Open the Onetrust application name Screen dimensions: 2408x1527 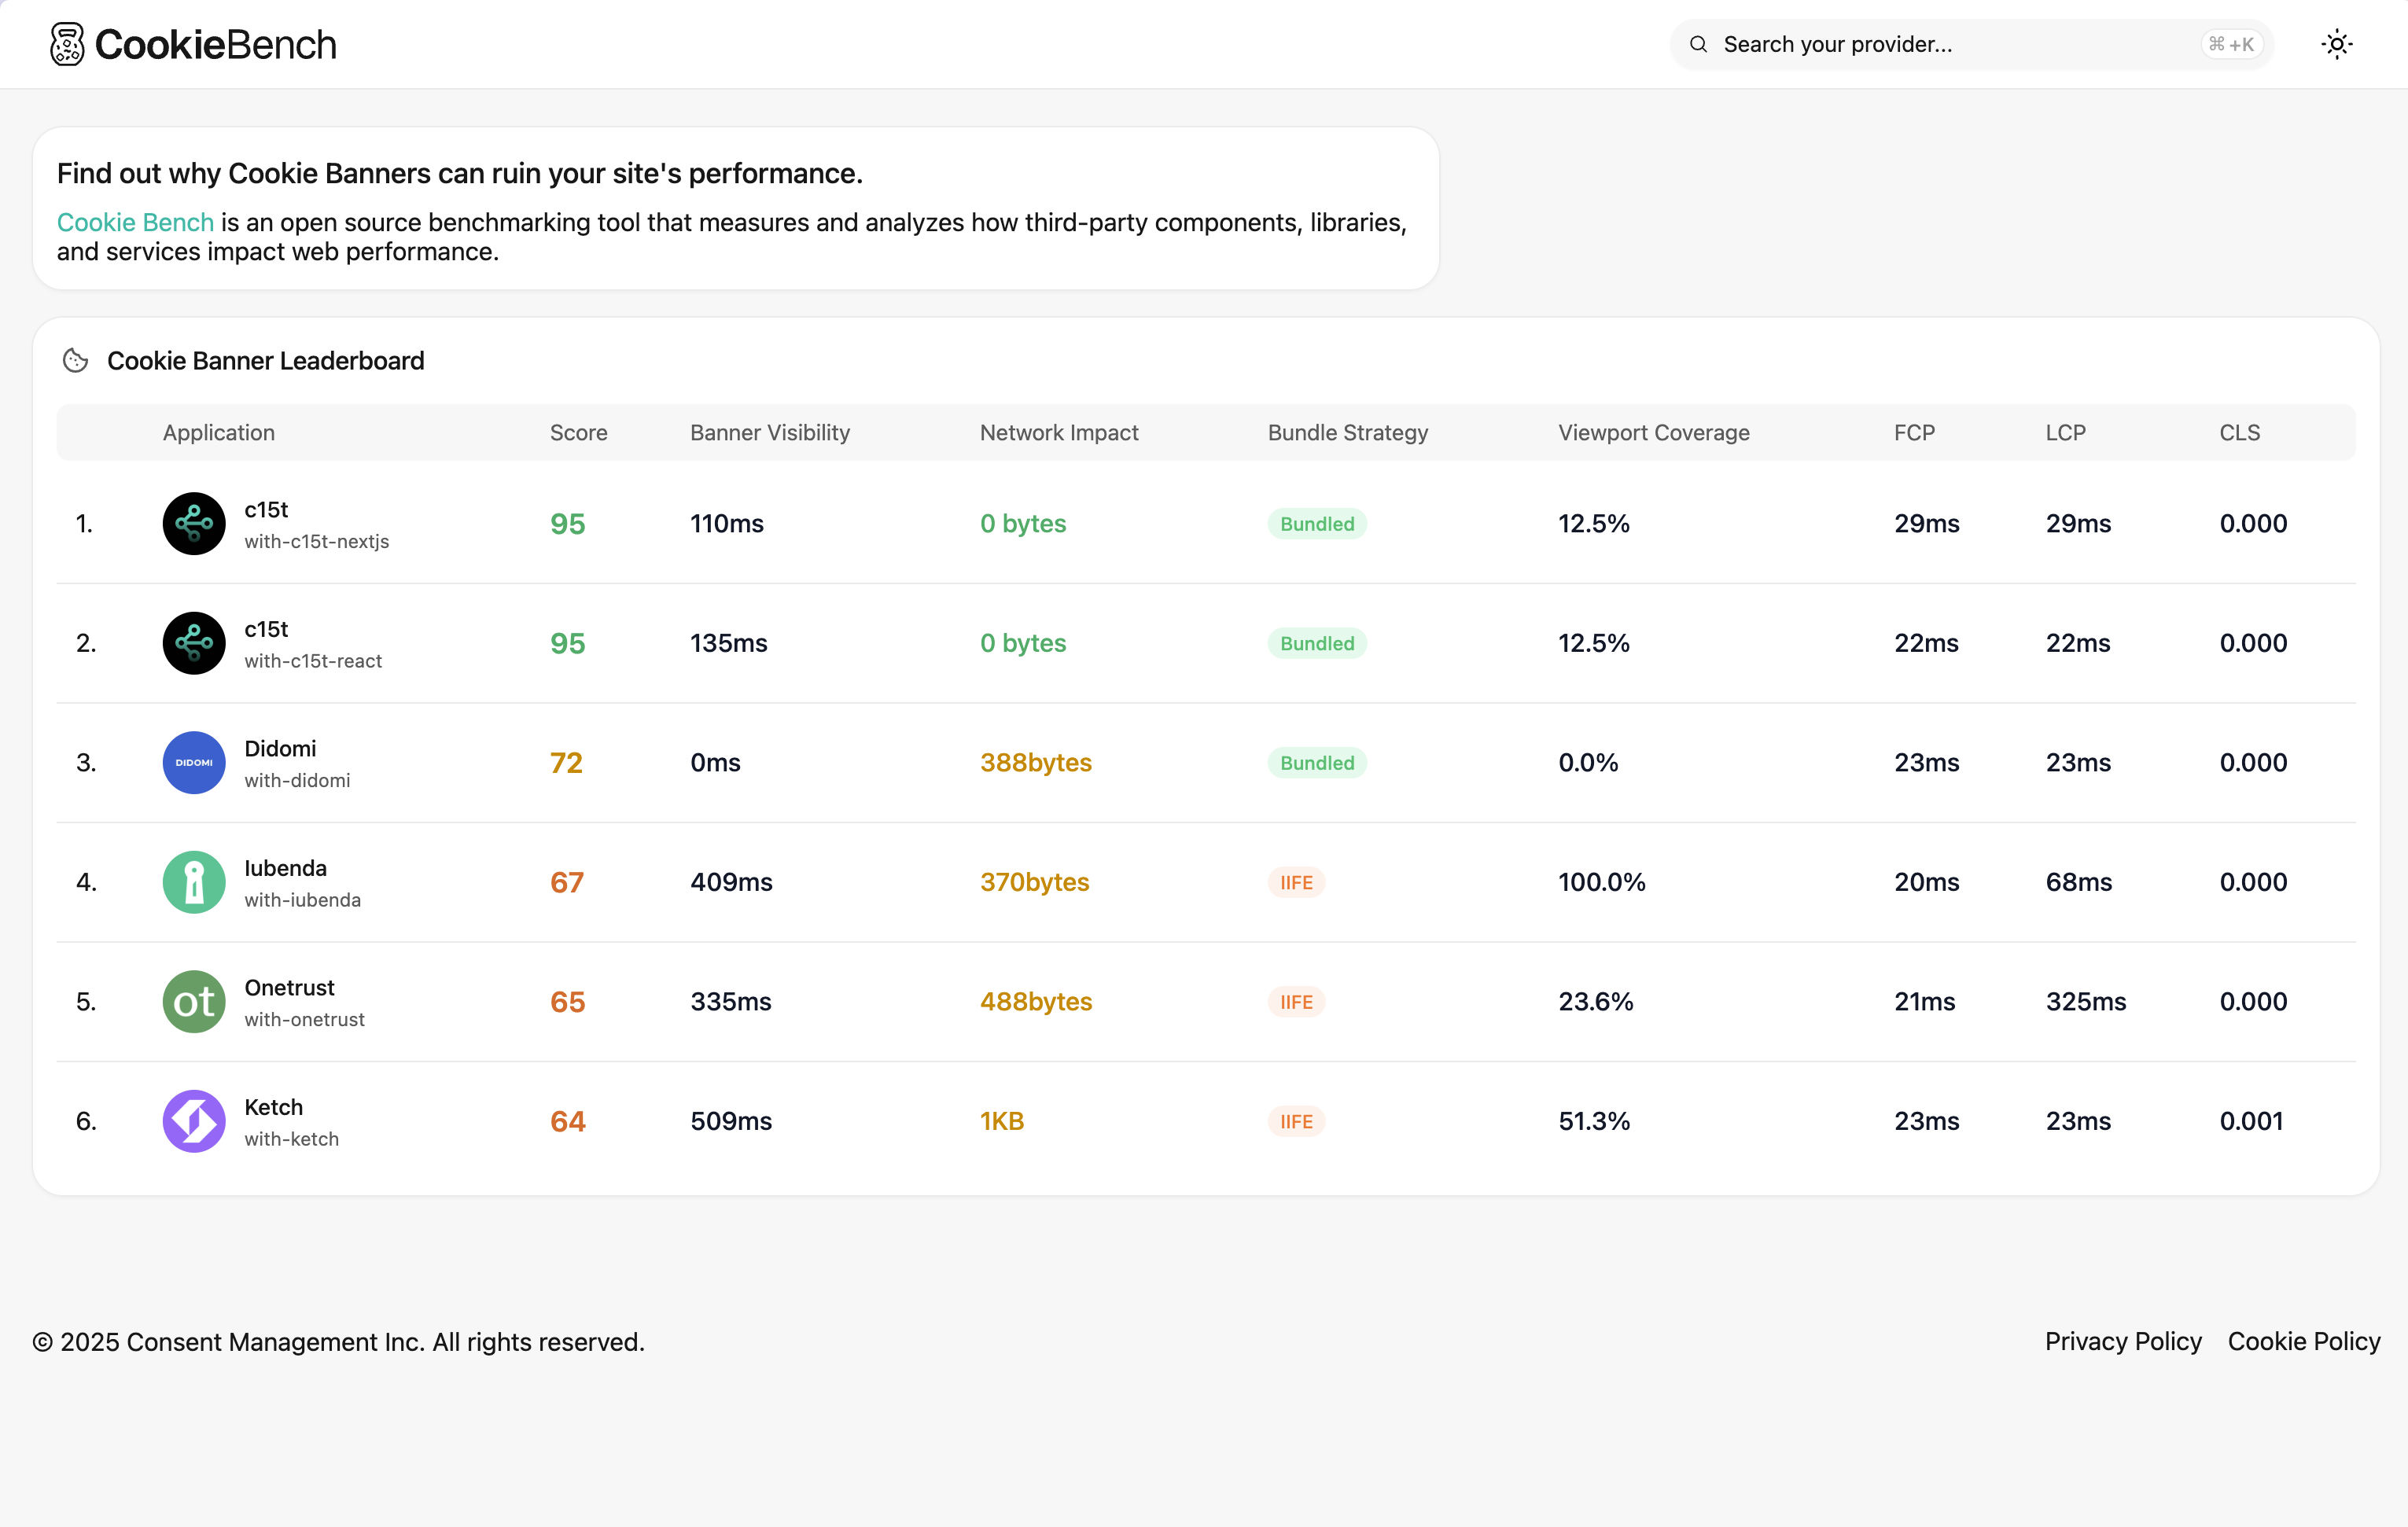289,987
